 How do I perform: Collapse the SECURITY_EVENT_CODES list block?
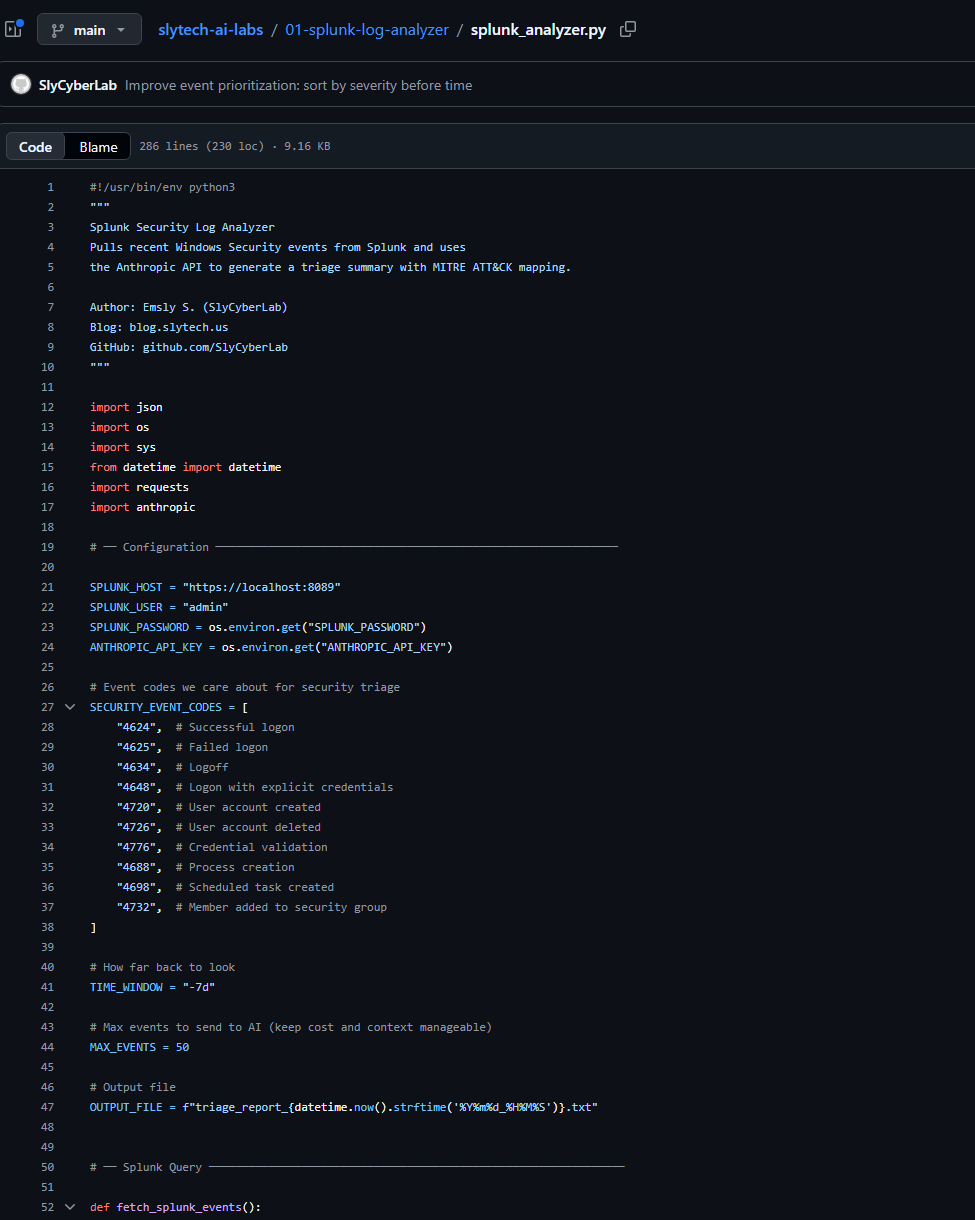[x=70, y=707]
